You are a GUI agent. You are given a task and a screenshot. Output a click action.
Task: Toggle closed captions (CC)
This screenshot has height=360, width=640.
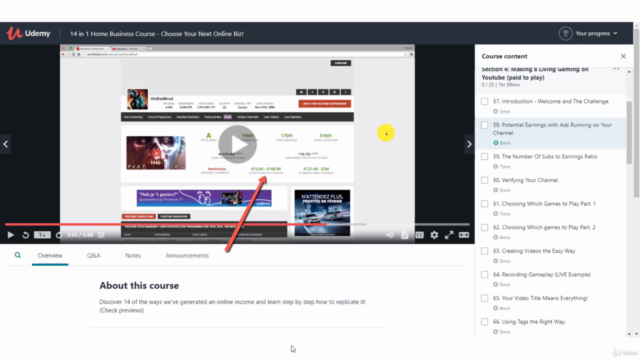tap(419, 235)
